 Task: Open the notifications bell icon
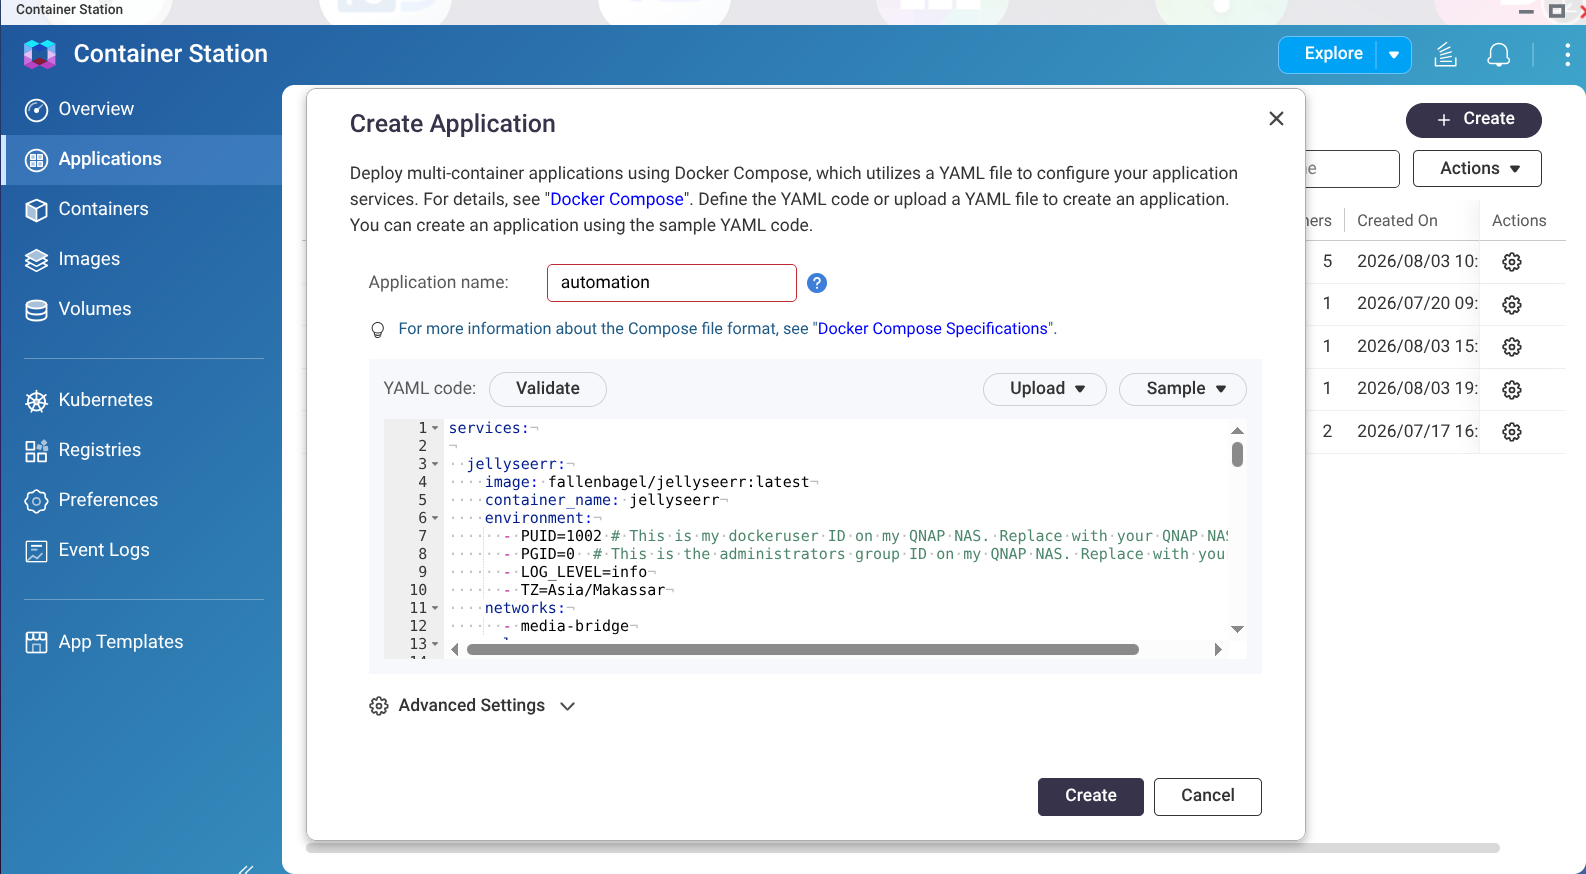pos(1498,55)
